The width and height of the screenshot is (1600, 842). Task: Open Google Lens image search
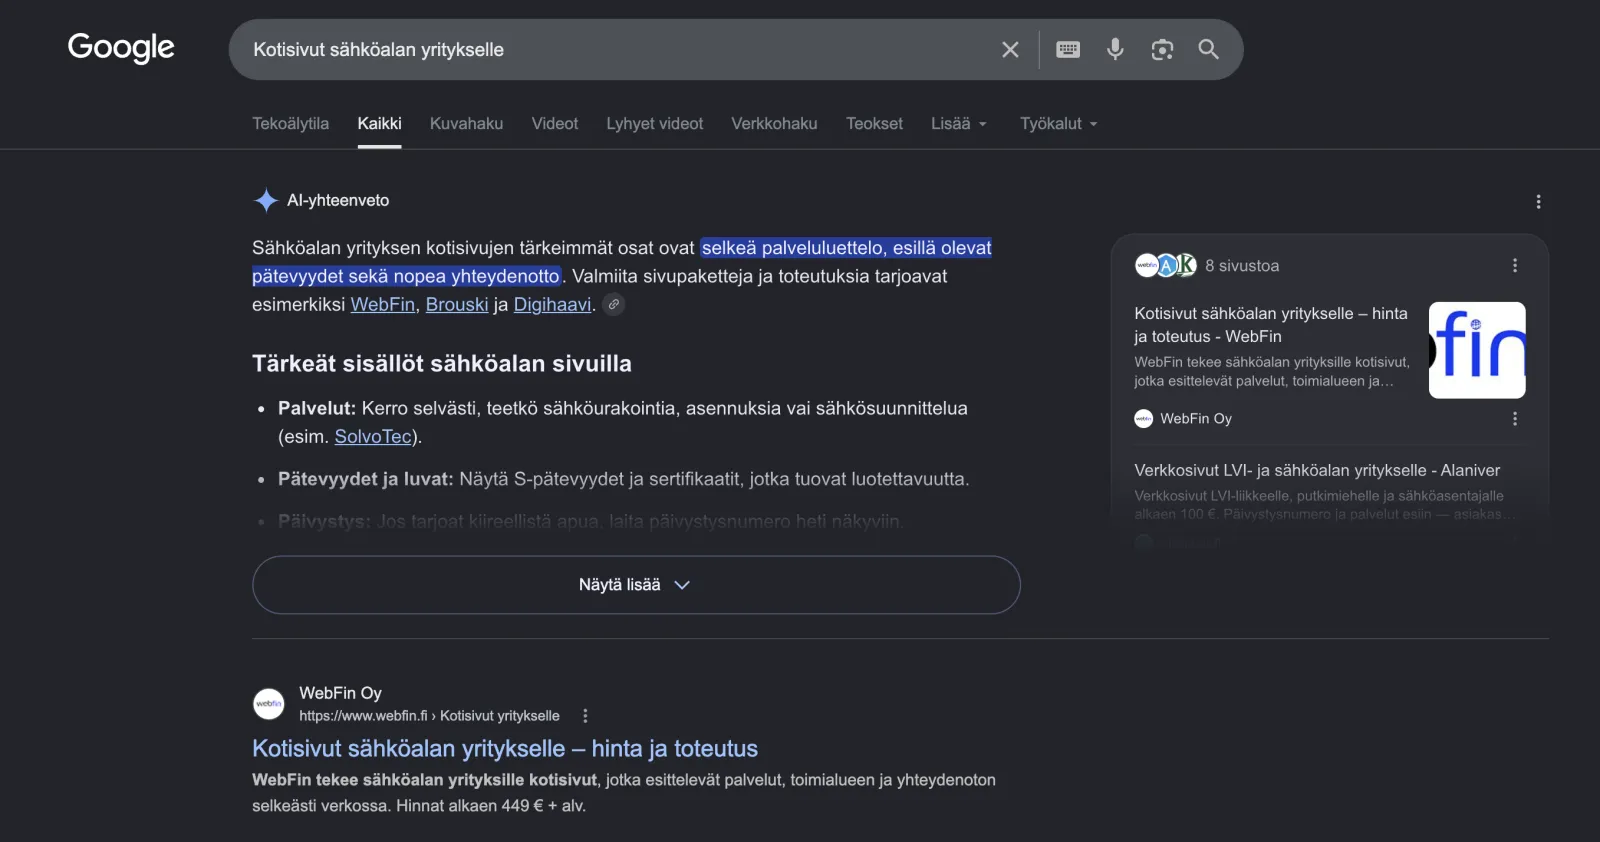pyautogui.click(x=1162, y=49)
